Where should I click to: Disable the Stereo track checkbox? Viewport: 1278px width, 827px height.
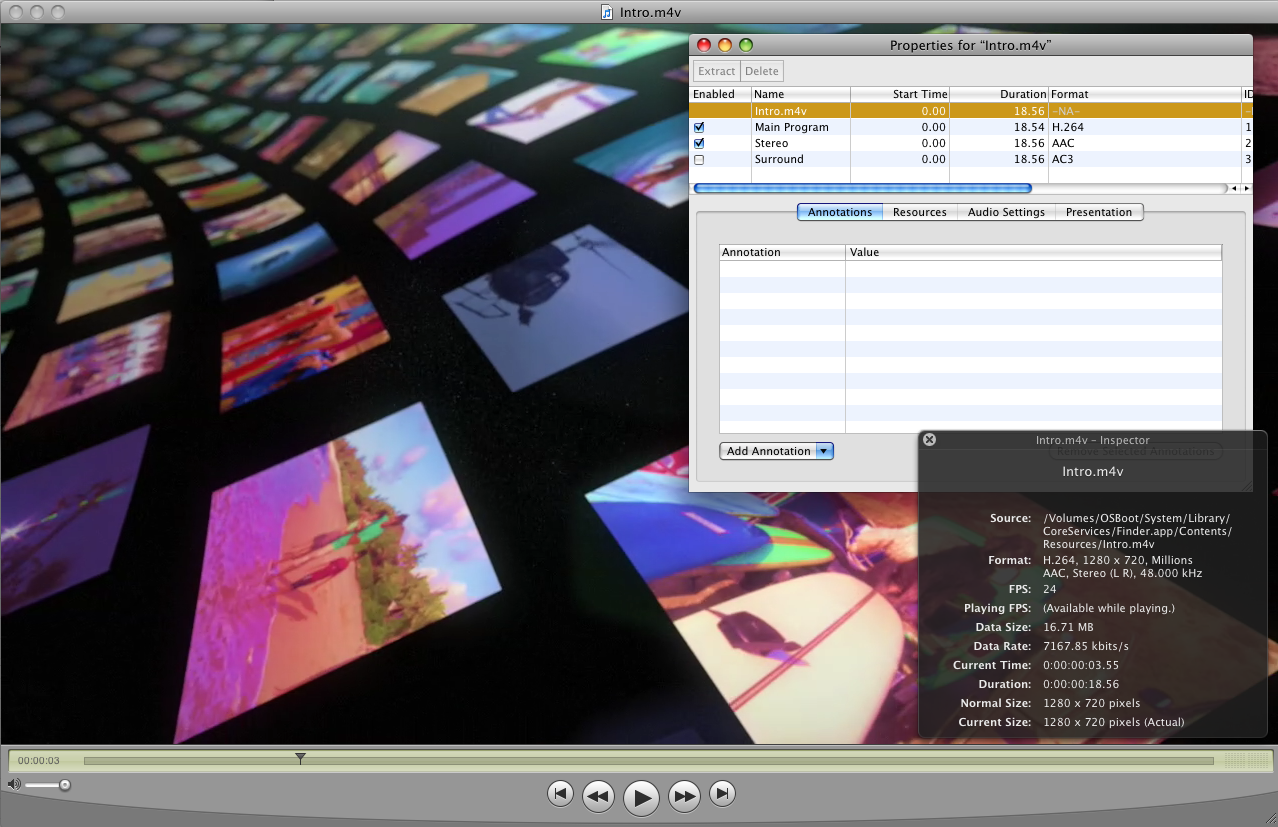[x=699, y=143]
